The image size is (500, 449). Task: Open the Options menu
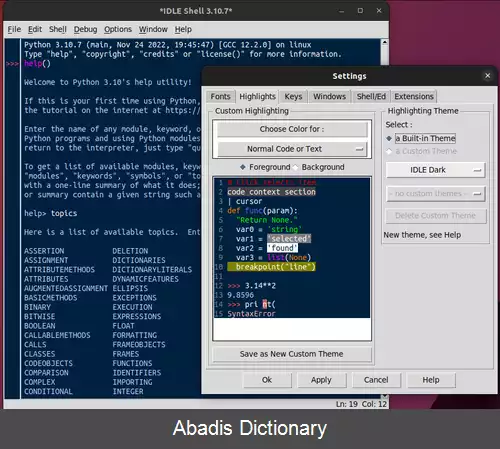[118, 29]
